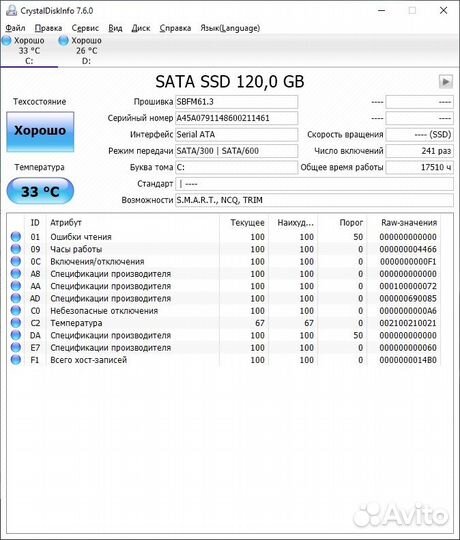Screen dimensions: 460x540
Task: Click status orb in row DA
Action: (15, 335)
